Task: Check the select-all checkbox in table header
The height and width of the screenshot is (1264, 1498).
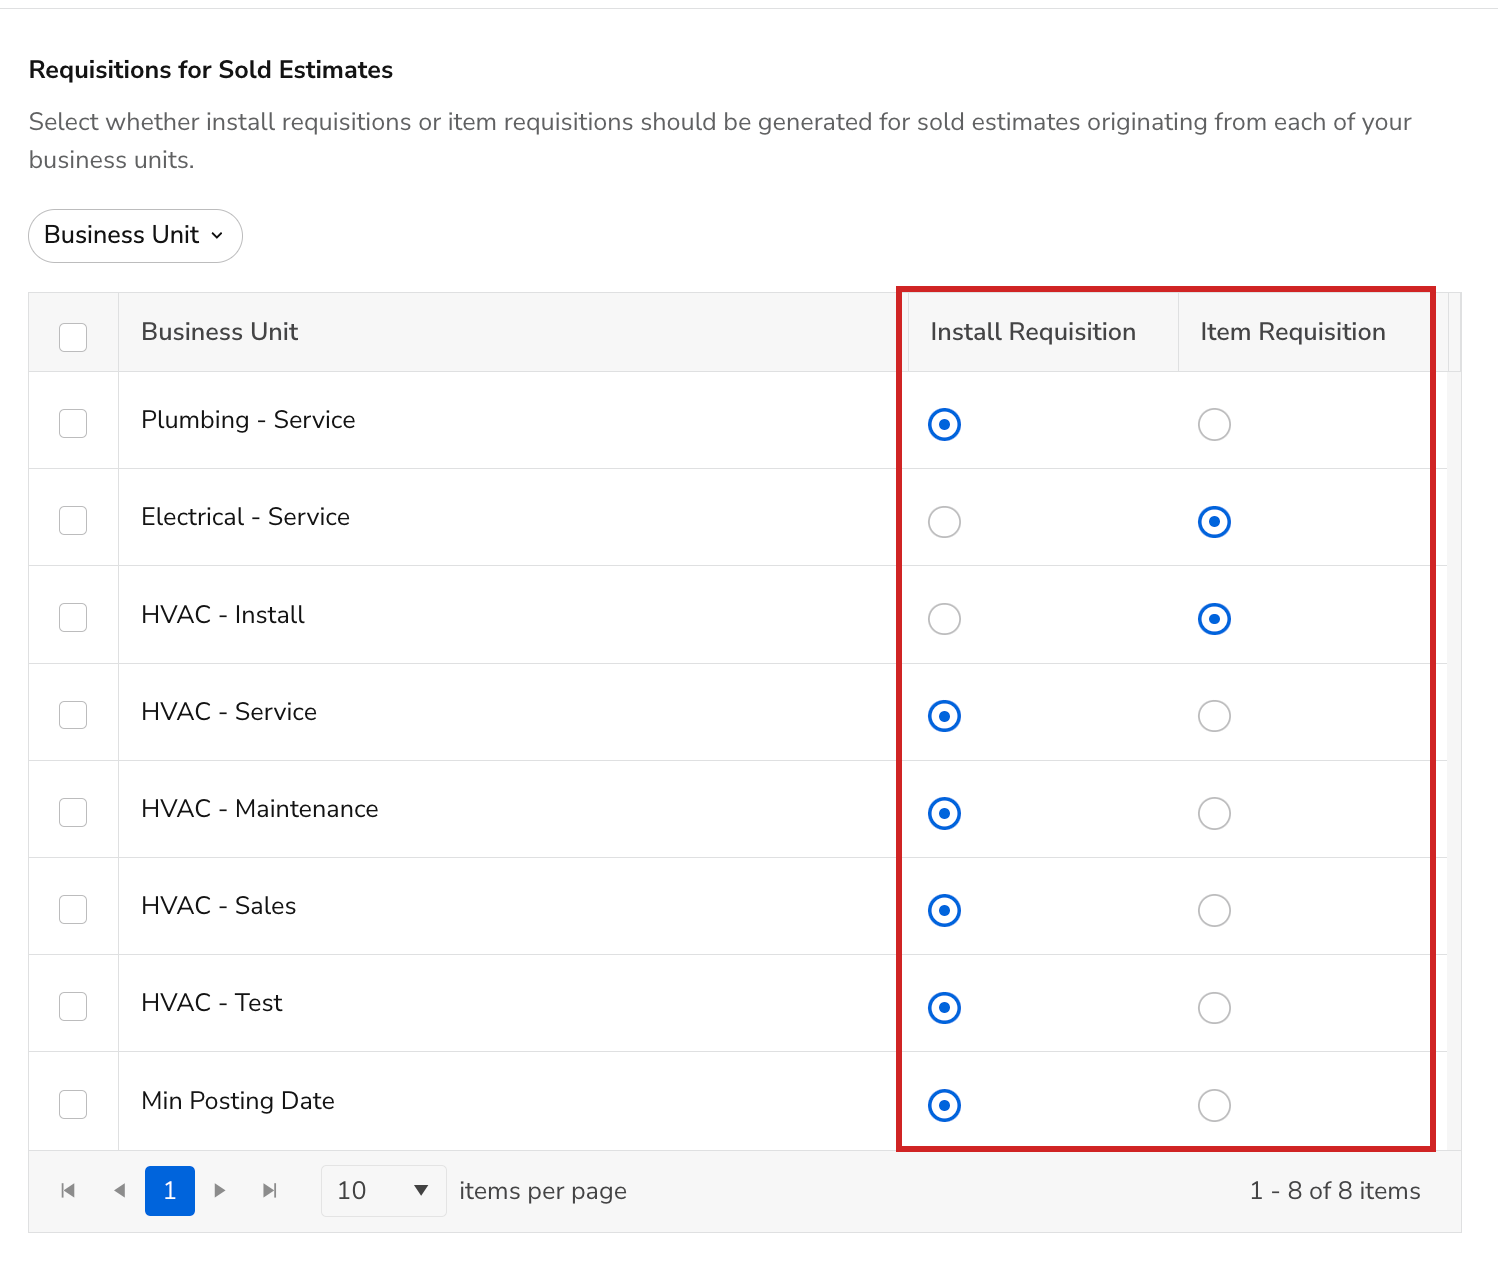Action: click(x=72, y=337)
